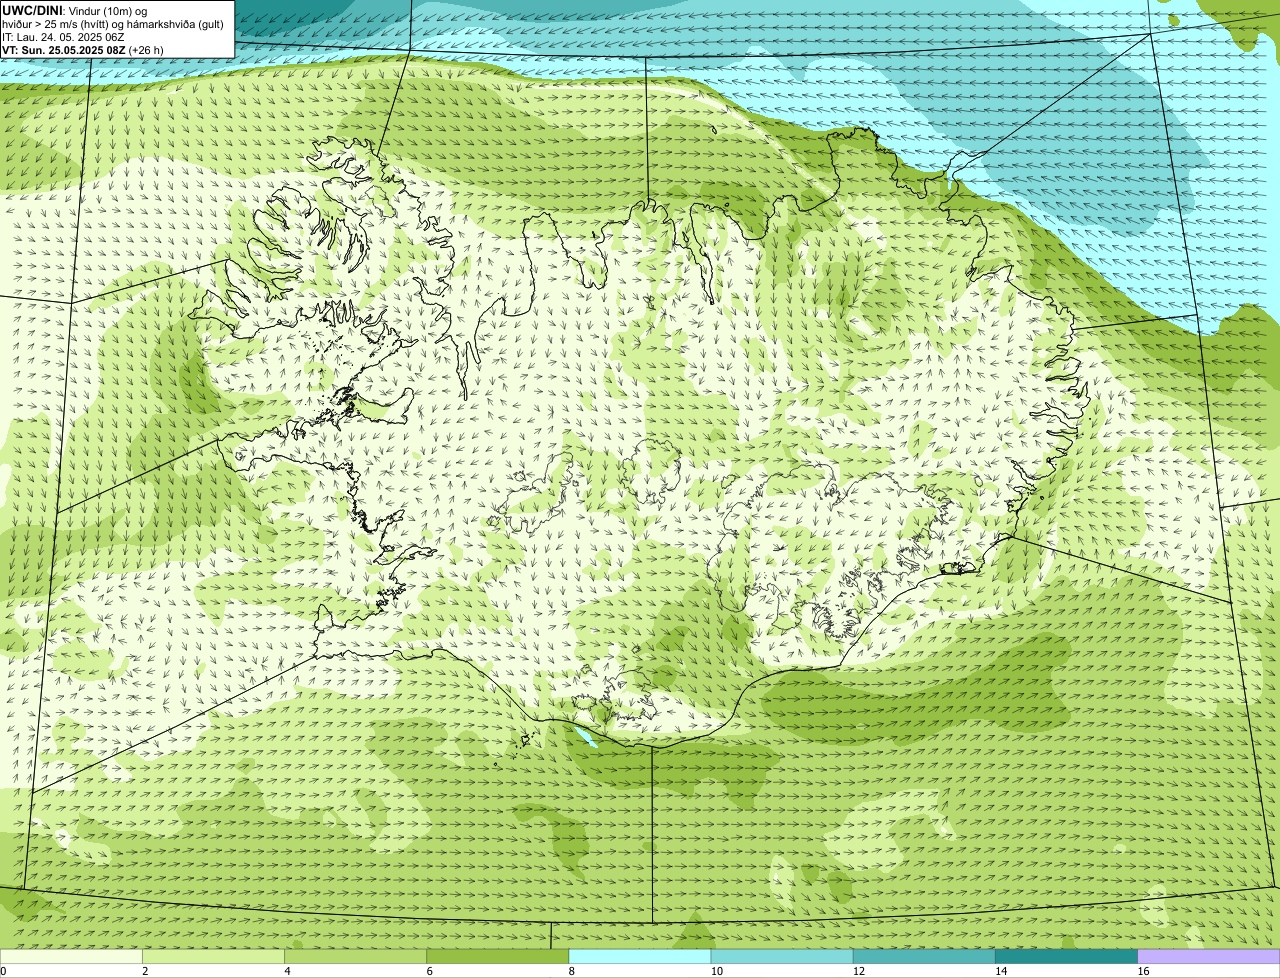1280x978 pixels.
Task: Click the purple swatch above 16 m/s
Action: tap(1209, 957)
